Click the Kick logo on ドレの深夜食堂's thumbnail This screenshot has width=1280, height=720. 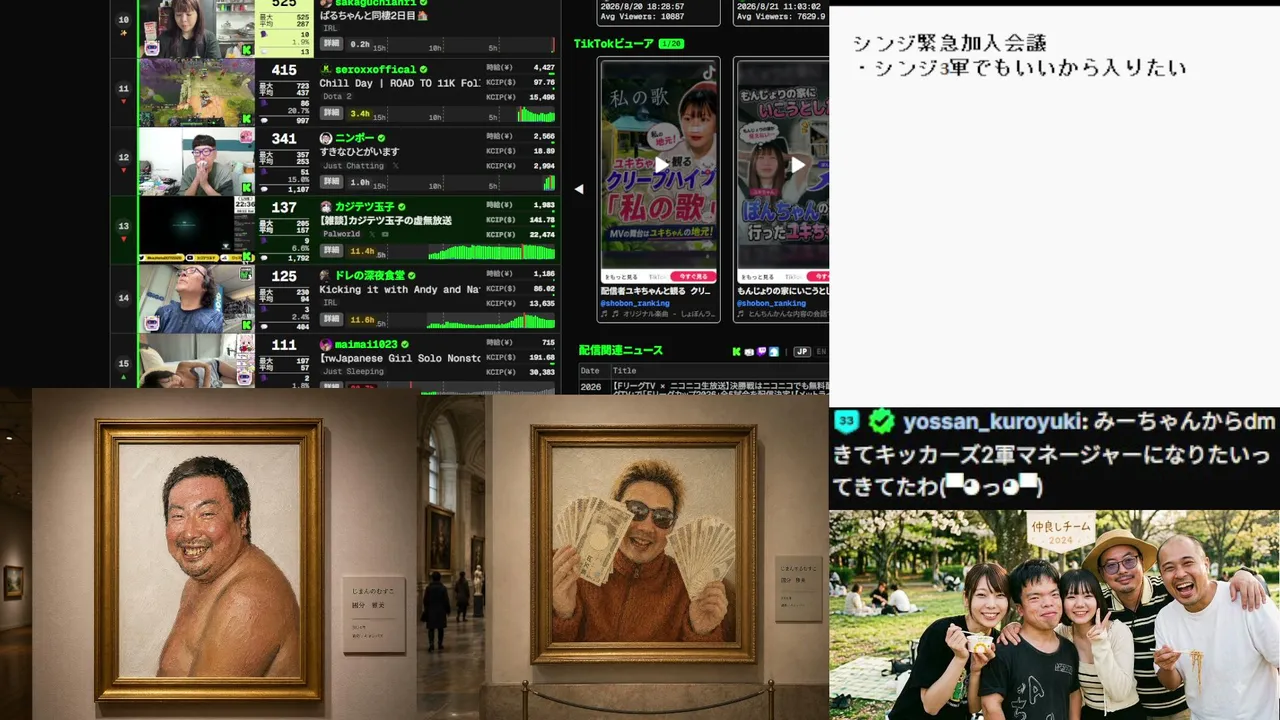coord(247,326)
